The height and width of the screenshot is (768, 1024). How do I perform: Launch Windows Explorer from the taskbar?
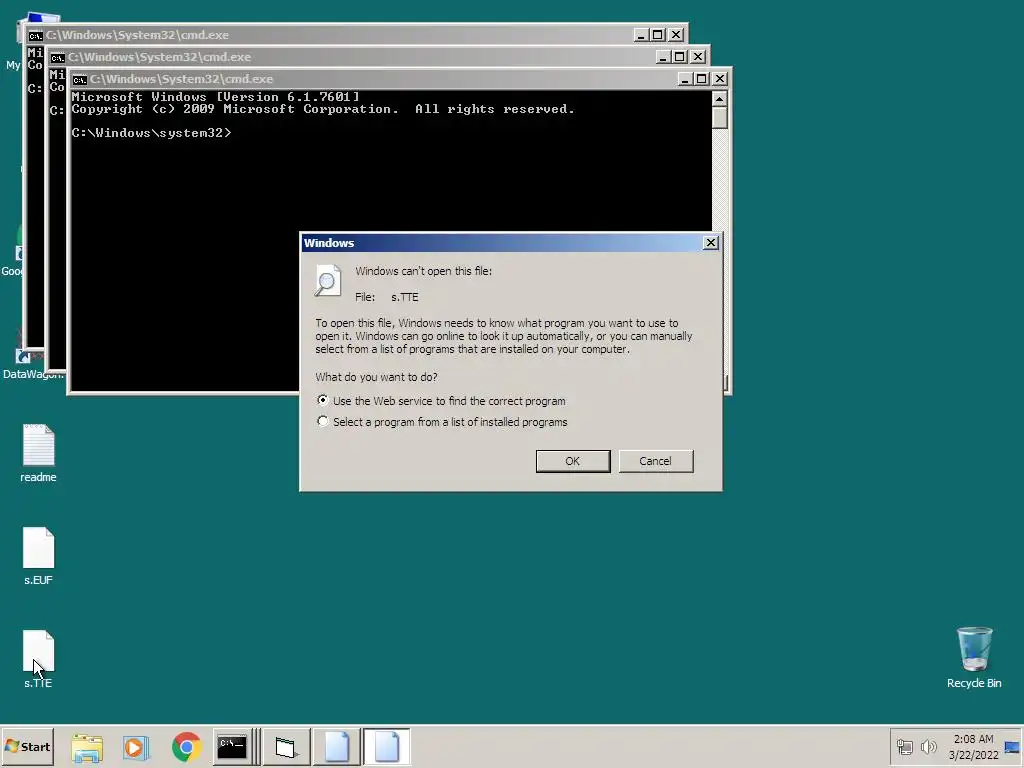pos(87,747)
